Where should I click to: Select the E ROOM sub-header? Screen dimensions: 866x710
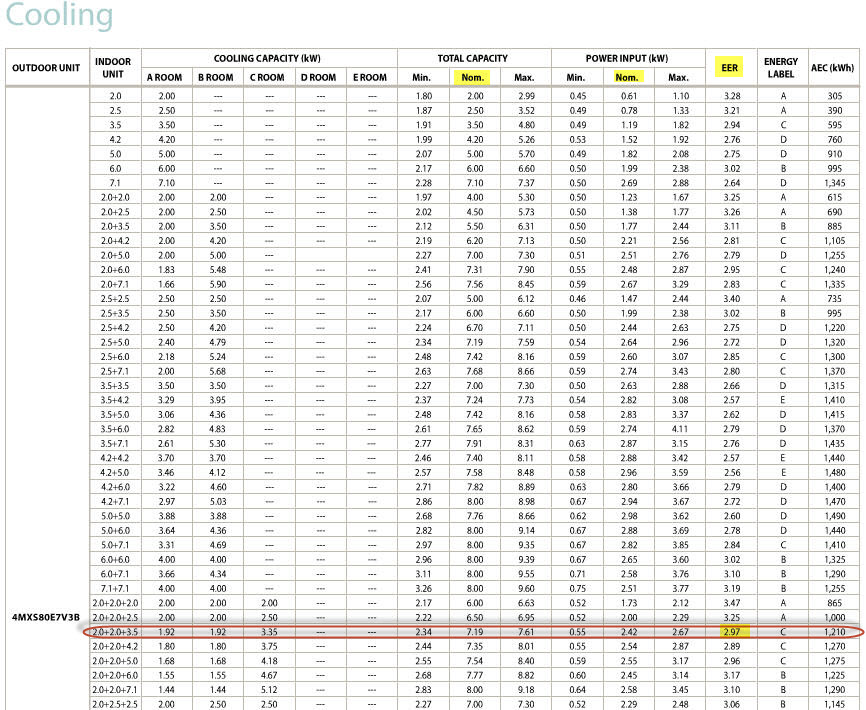(x=371, y=78)
